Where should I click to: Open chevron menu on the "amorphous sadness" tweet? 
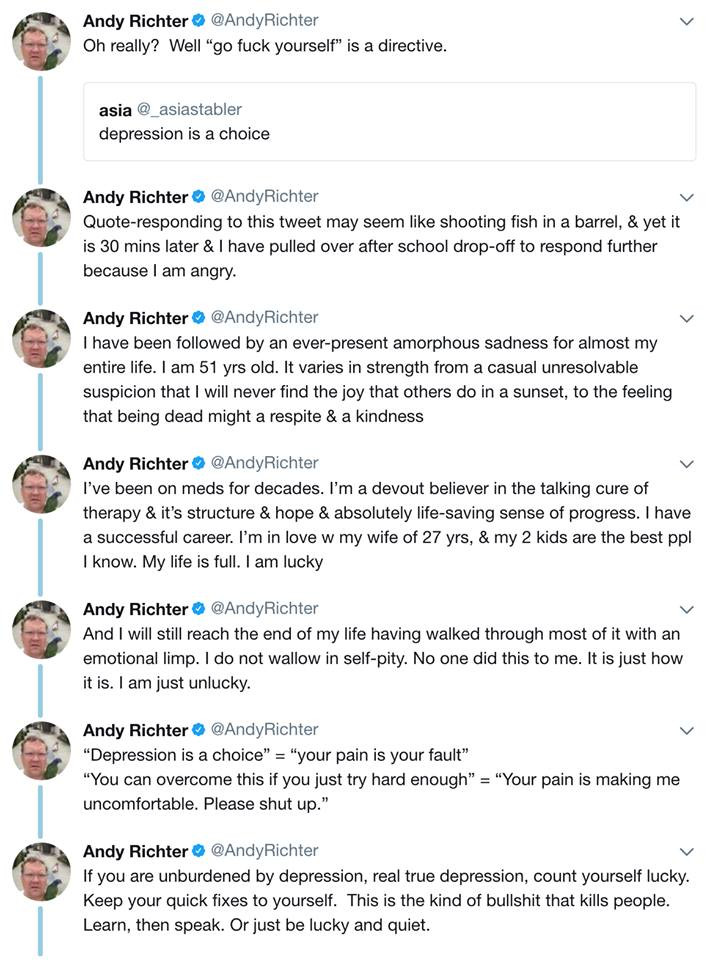pos(686,318)
